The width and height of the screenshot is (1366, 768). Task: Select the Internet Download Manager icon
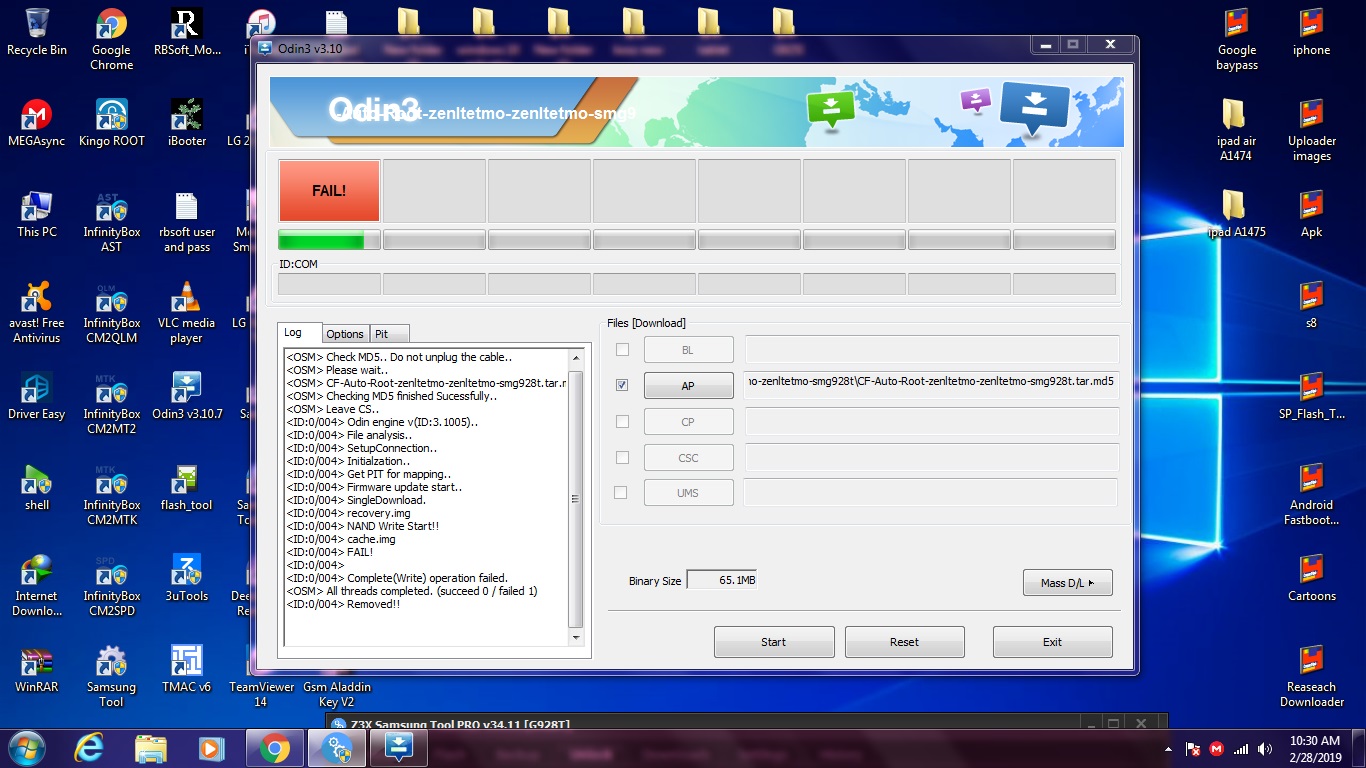click(37, 585)
